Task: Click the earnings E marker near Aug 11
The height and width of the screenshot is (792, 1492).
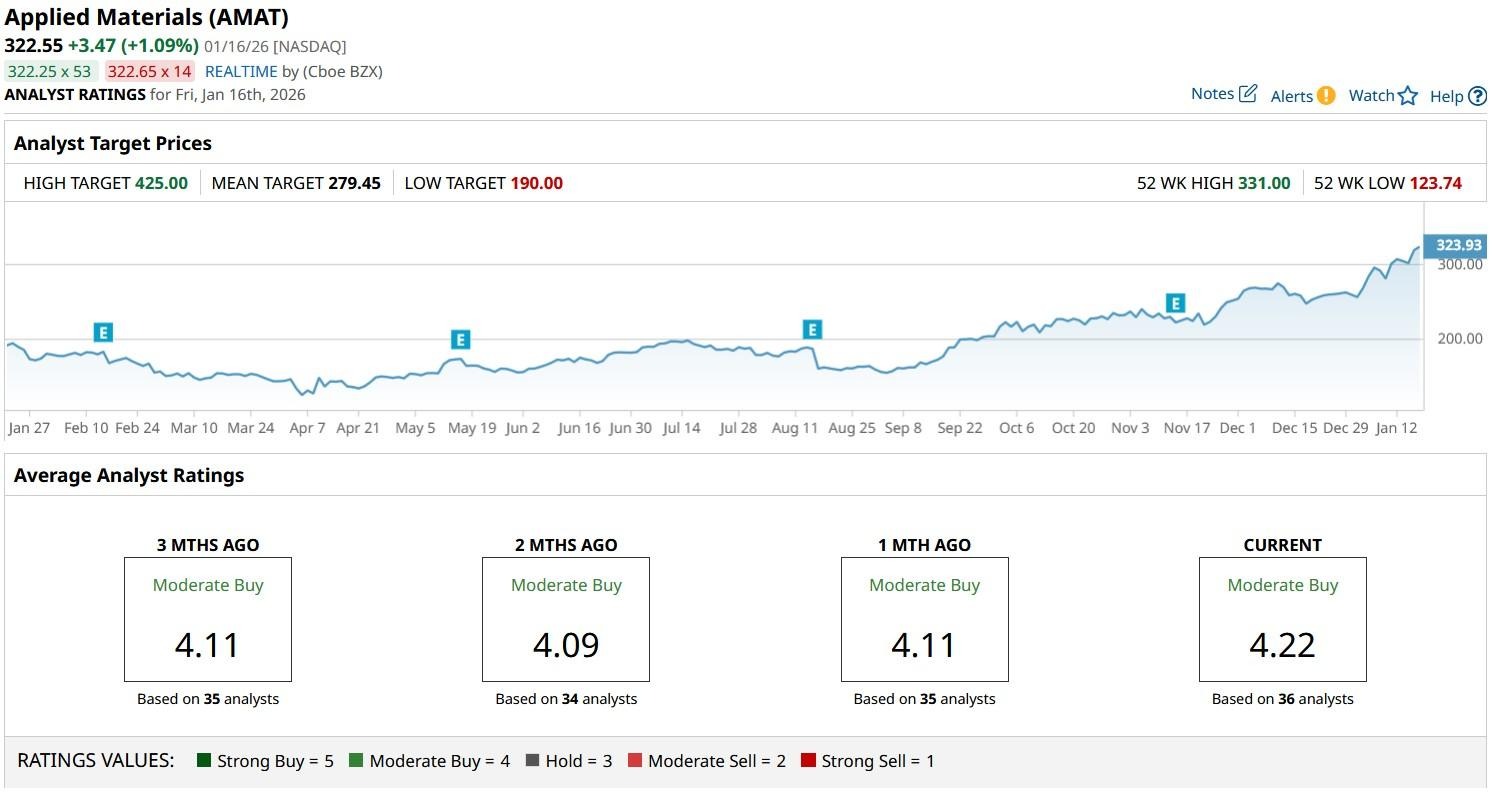Action: pyautogui.click(x=812, y=330)
